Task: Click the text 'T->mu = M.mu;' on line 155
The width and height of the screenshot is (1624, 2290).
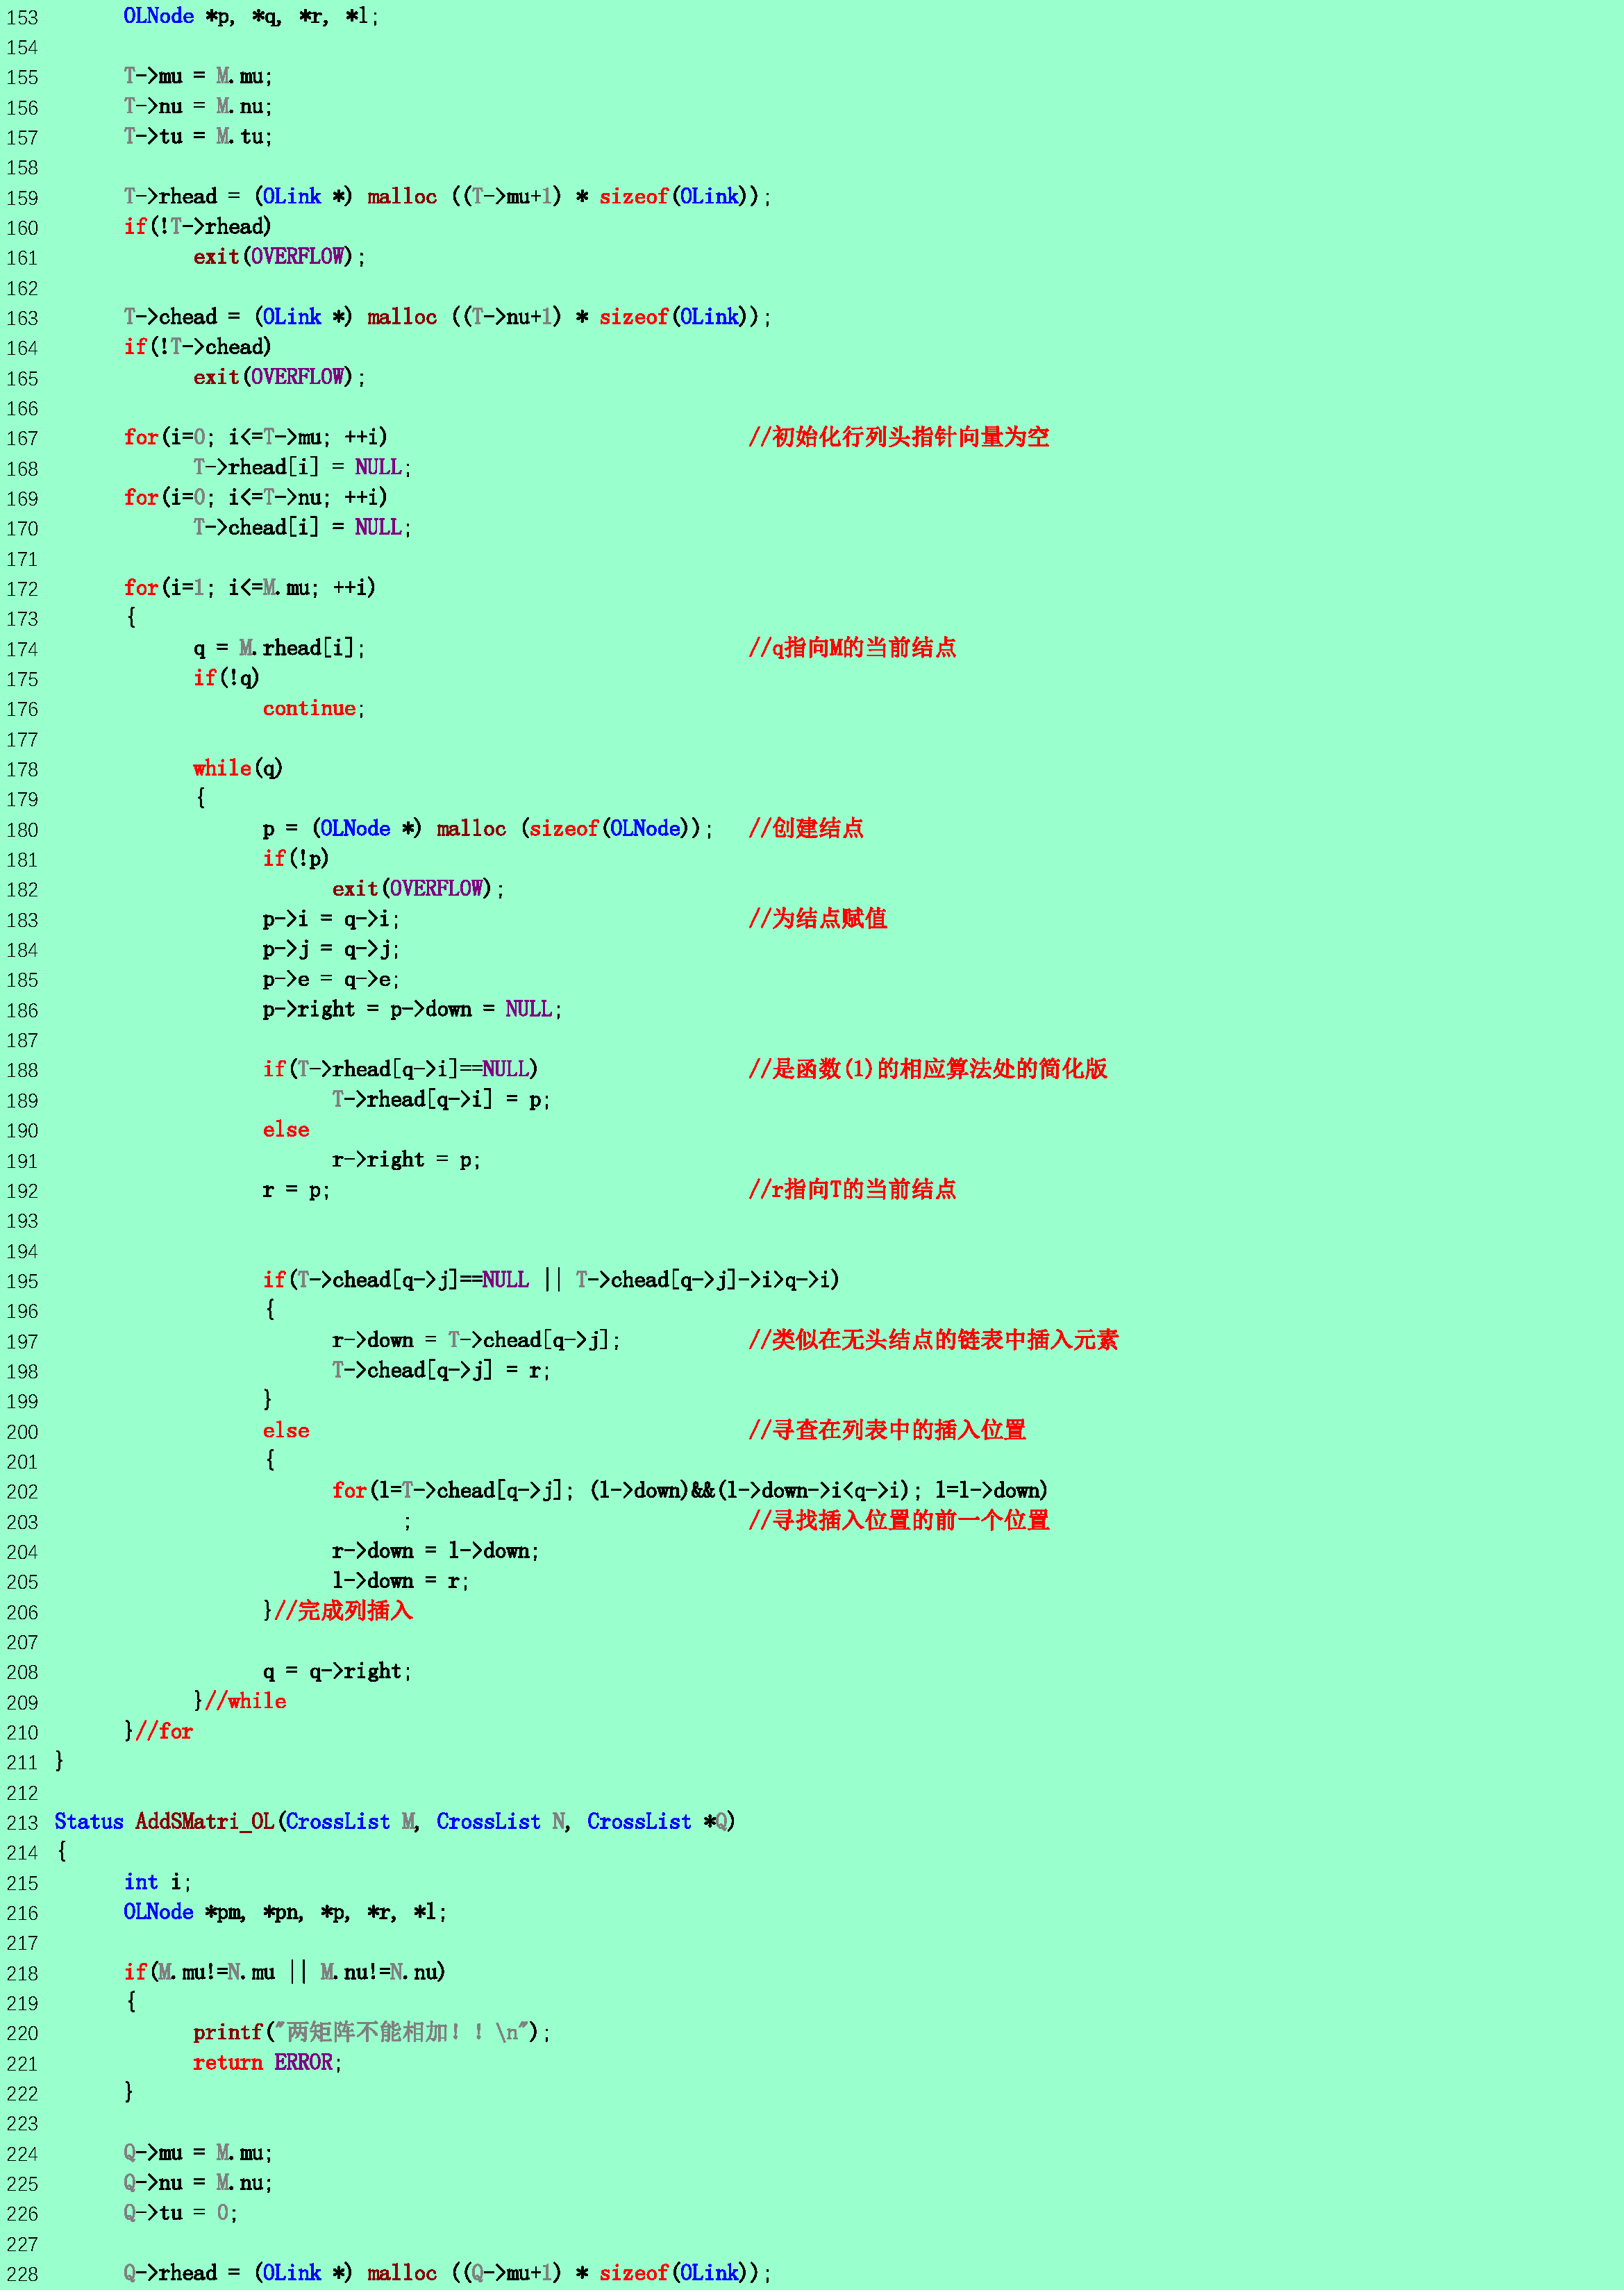Action: pyautogui.click(x=198, y=76)
